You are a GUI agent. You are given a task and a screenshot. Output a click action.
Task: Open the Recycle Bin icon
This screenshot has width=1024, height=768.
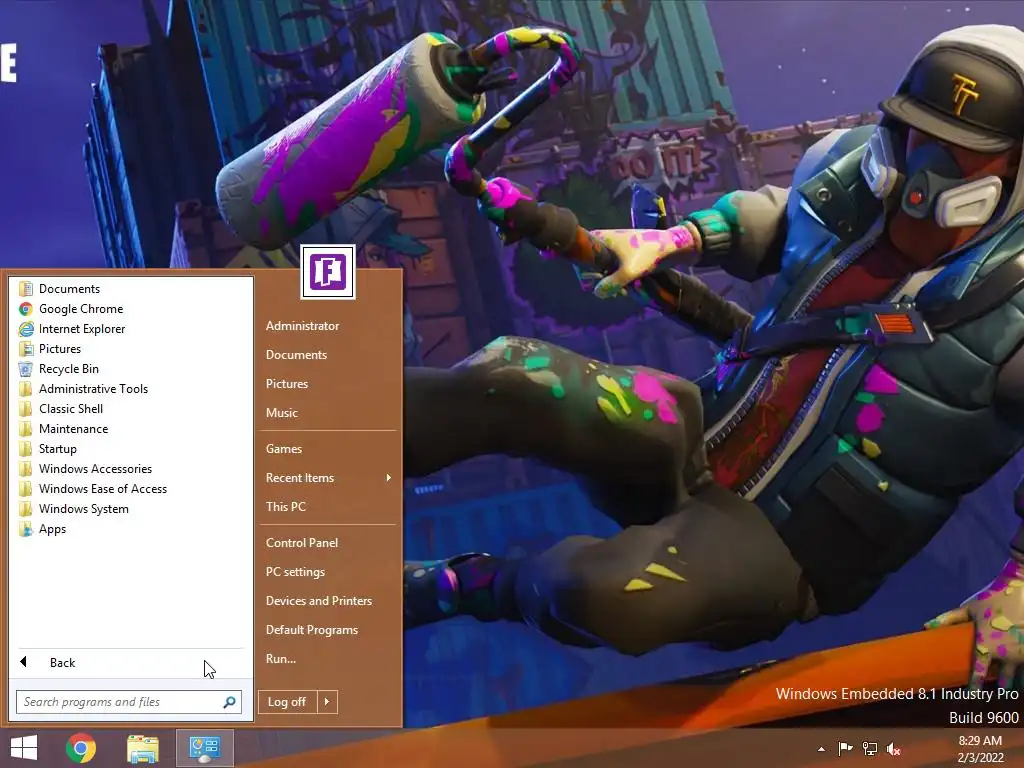25,369
